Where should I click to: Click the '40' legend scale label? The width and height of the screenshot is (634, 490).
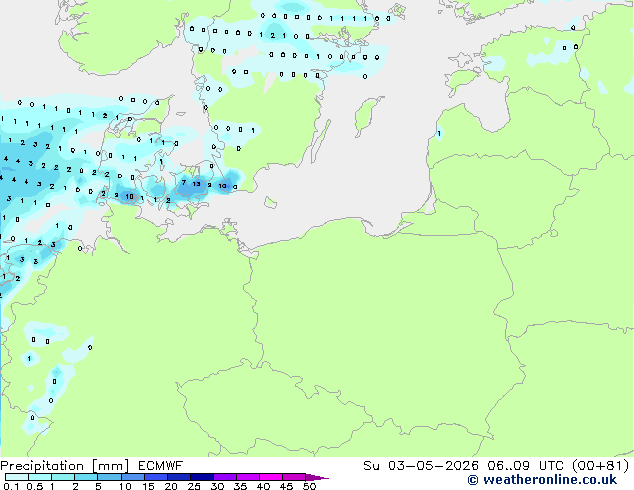click(x=263, y=486)
